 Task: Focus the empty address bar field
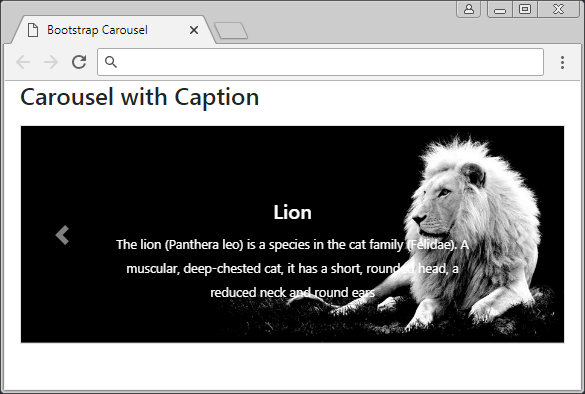coord(320,62)
